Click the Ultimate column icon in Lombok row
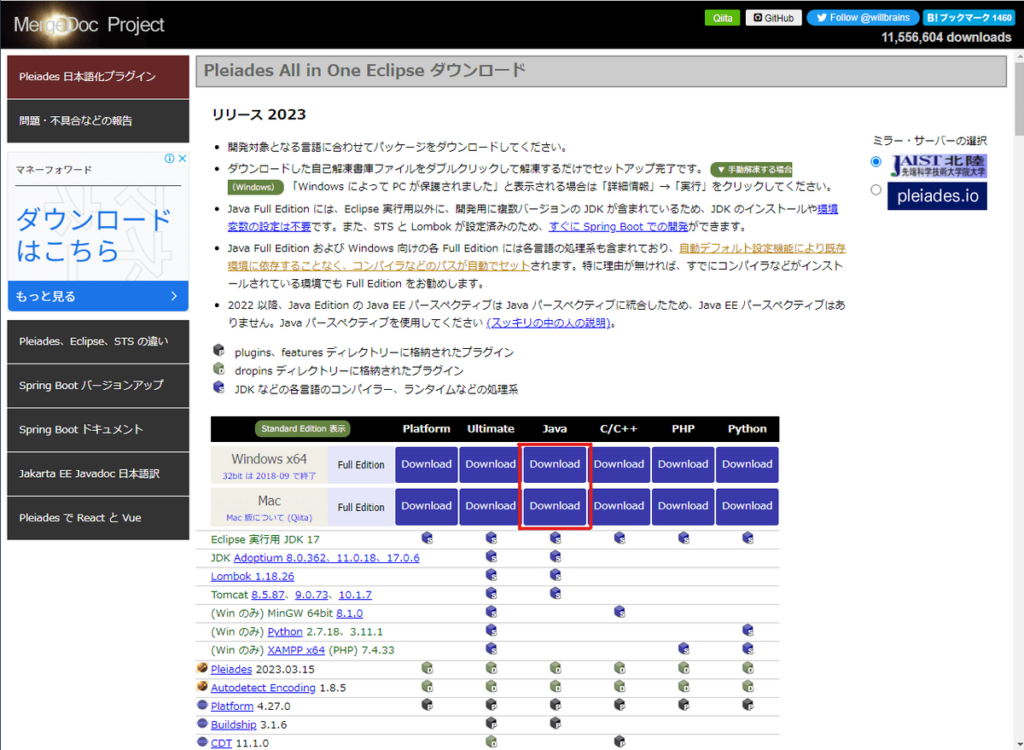 (x=491, y=575)
